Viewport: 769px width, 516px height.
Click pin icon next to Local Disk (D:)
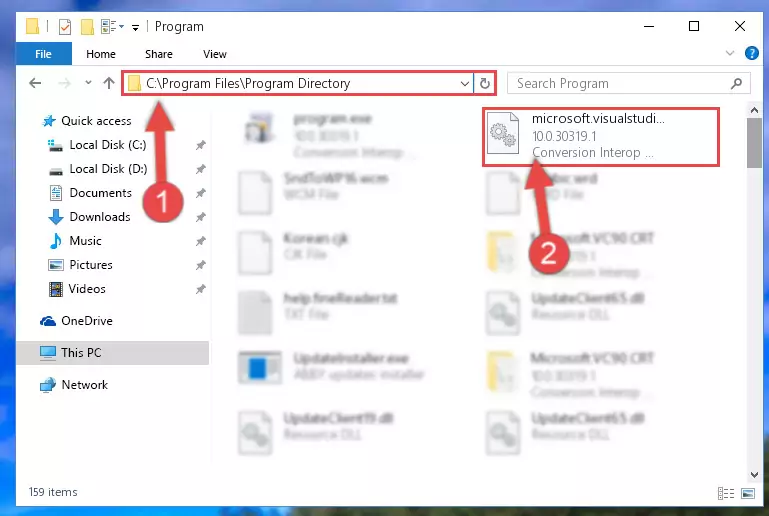pos(200,169)
